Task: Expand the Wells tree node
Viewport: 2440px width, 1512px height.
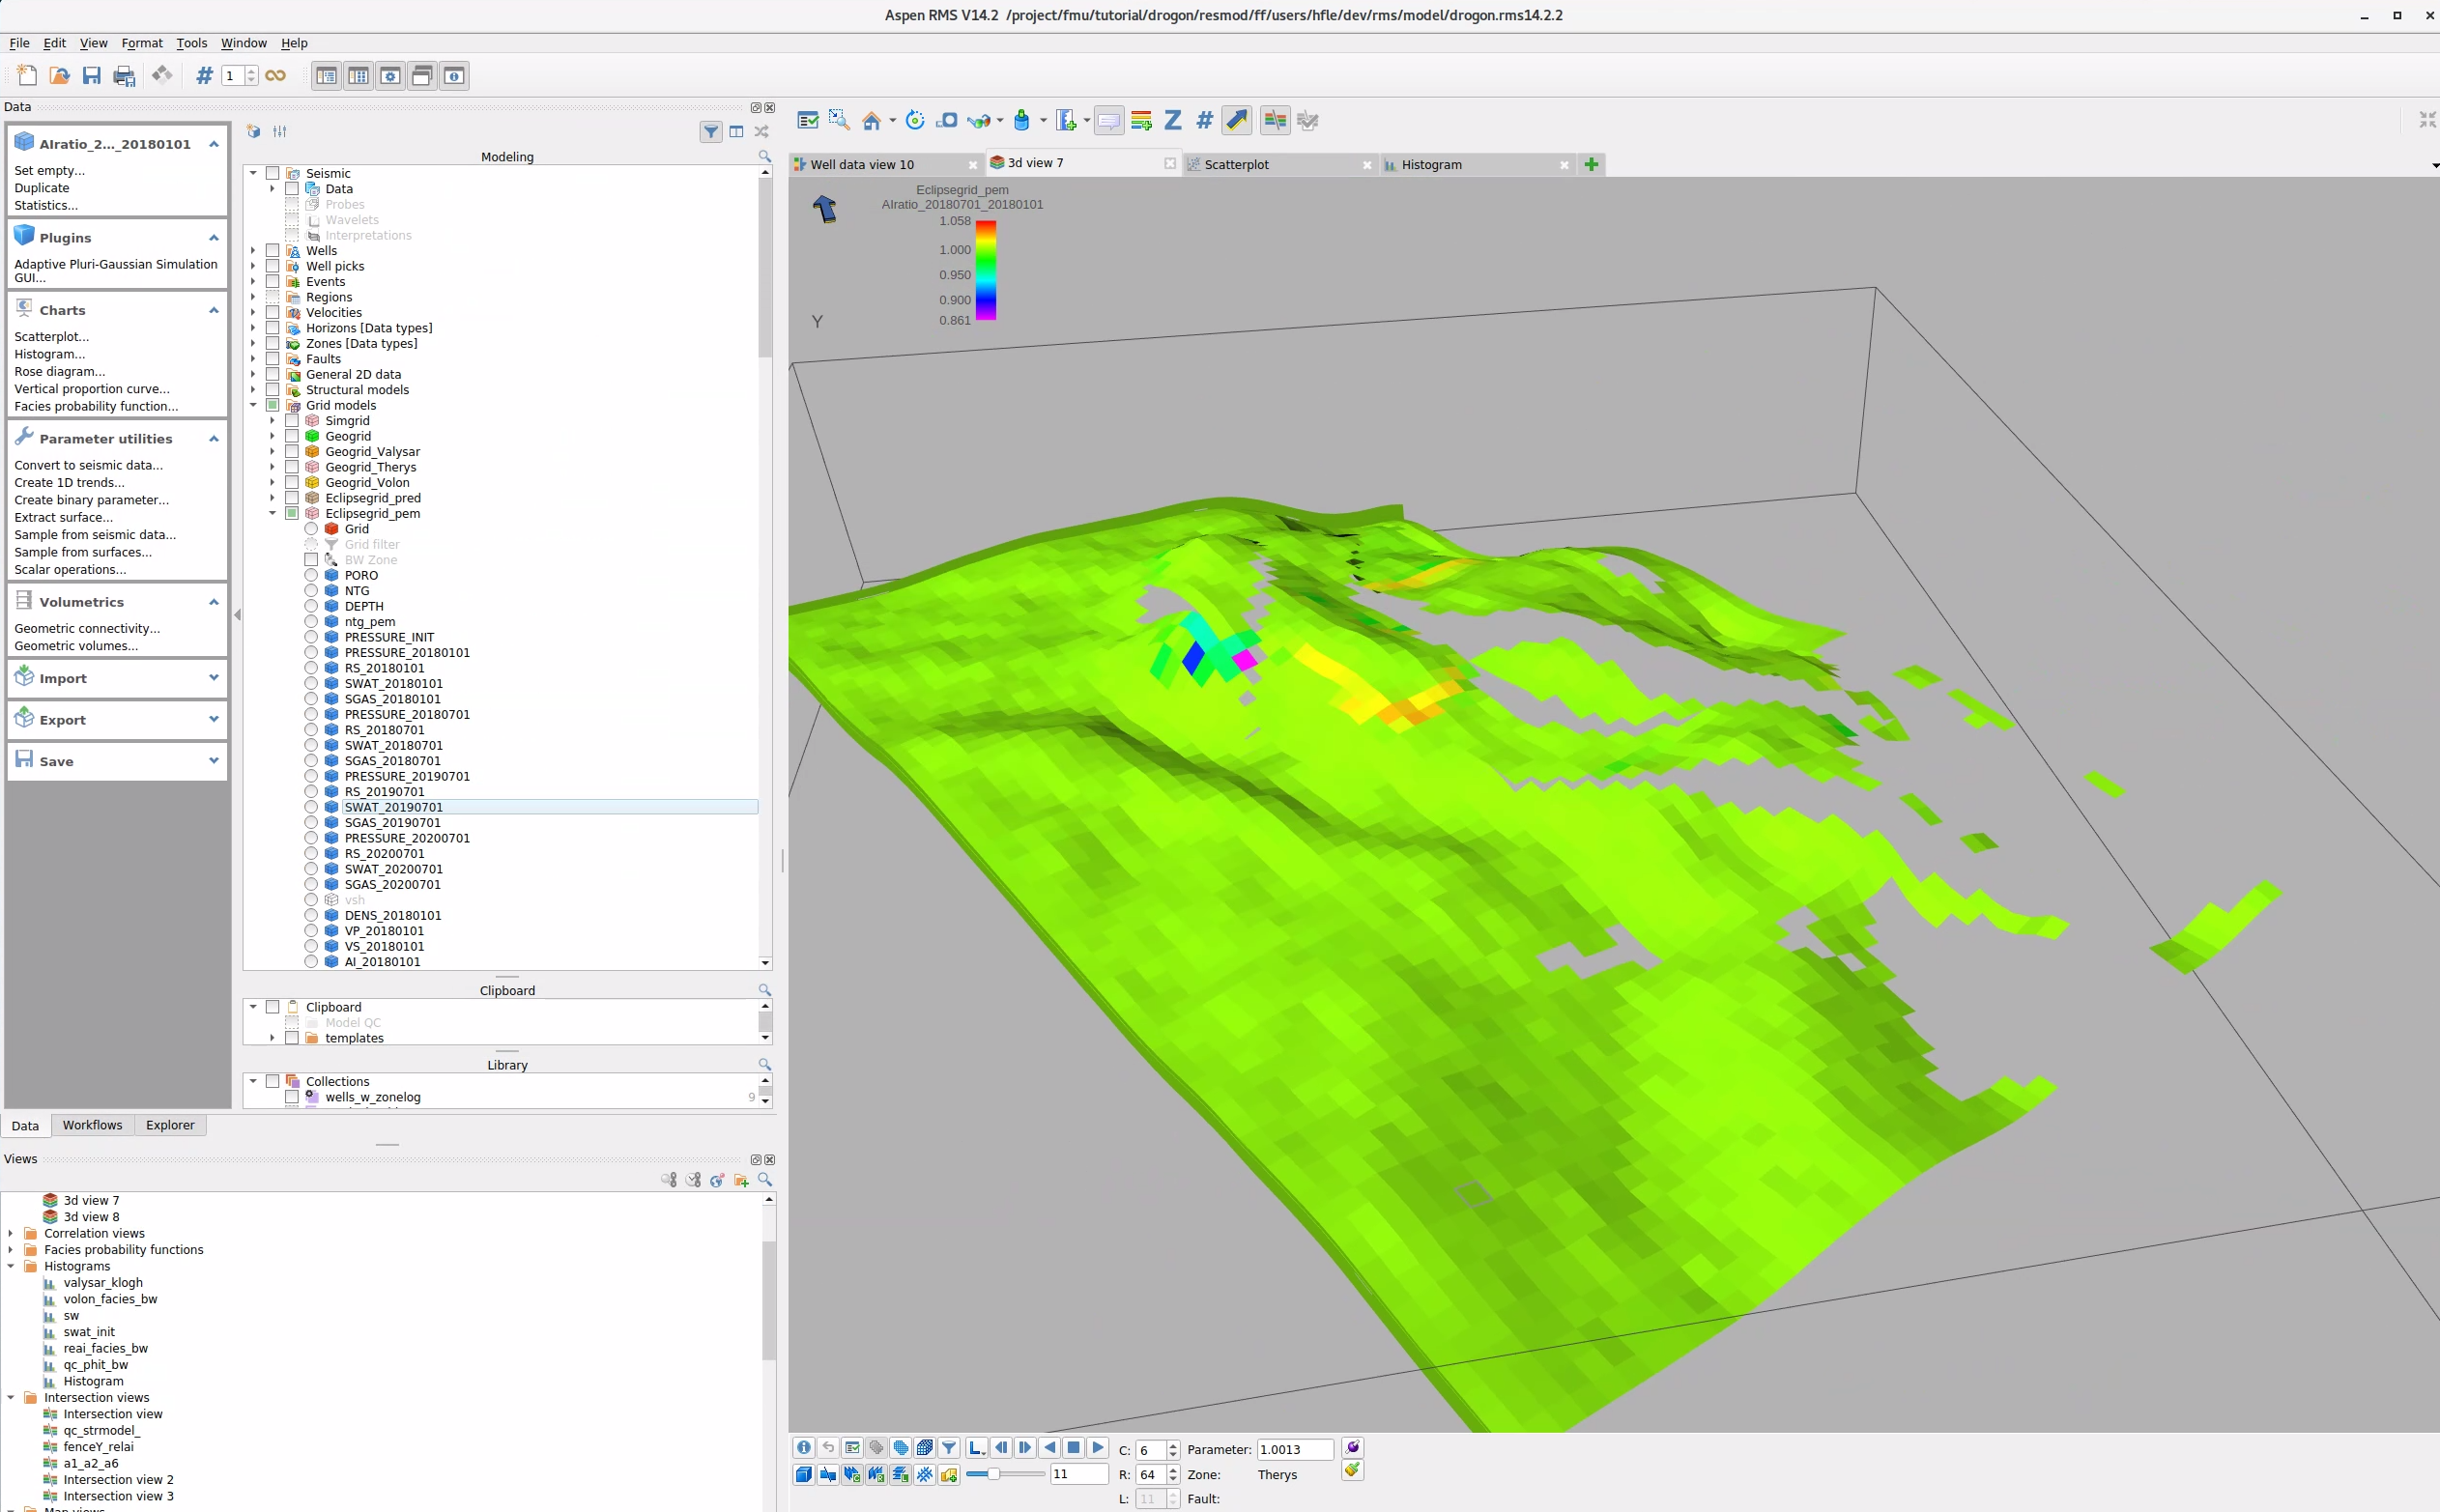Action: (x=253, y=251)
